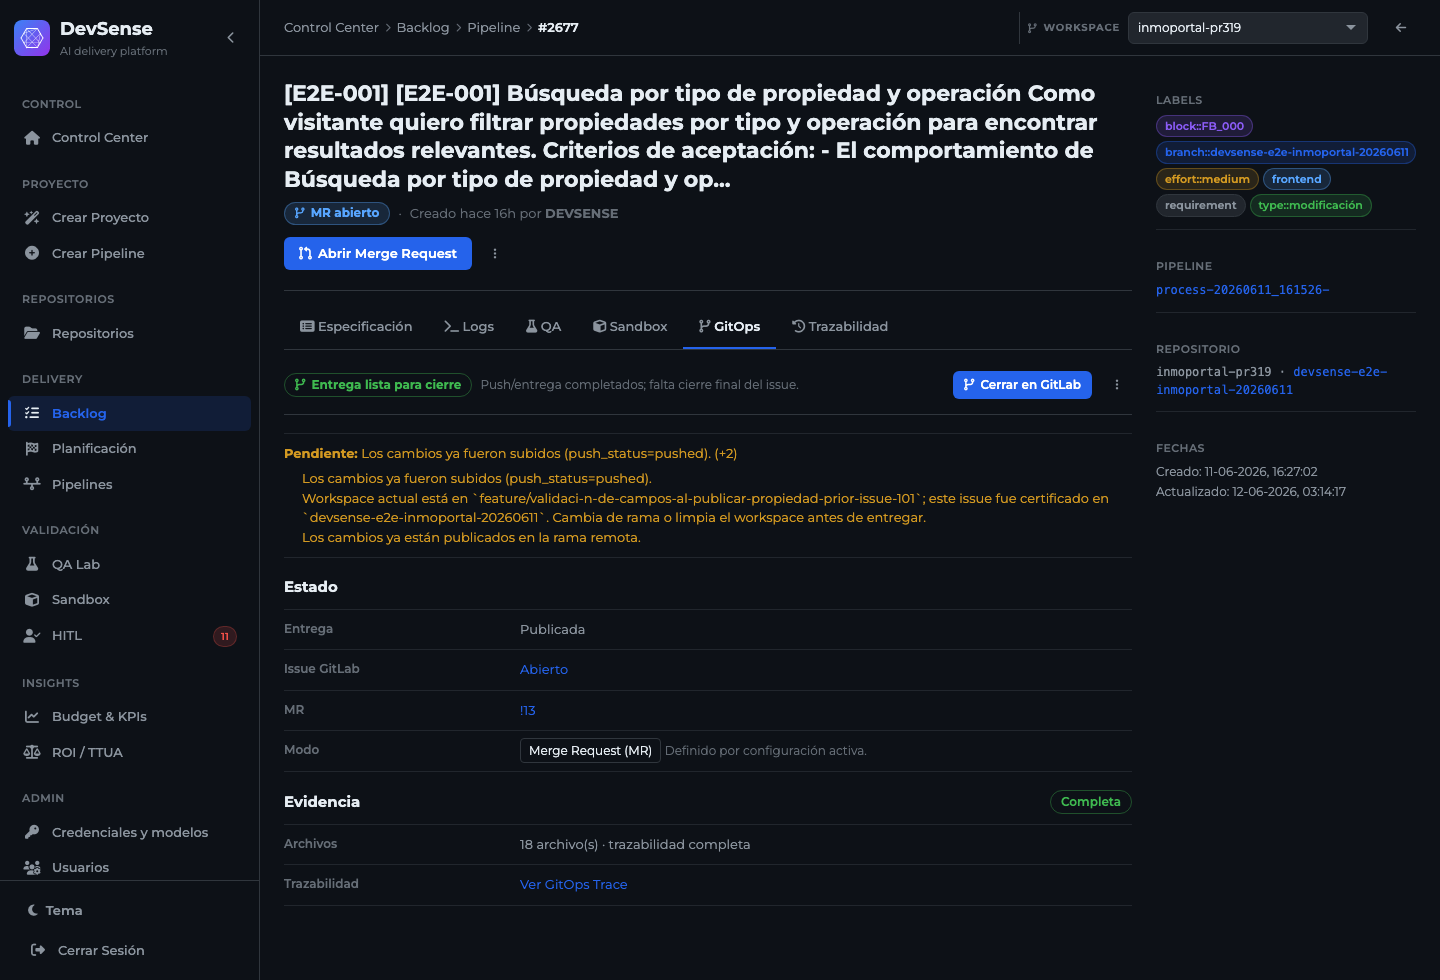Open Budget & KPIs in the sidebar
The height and width of the screenshot is (980, 1440).
tap(129, 717)
